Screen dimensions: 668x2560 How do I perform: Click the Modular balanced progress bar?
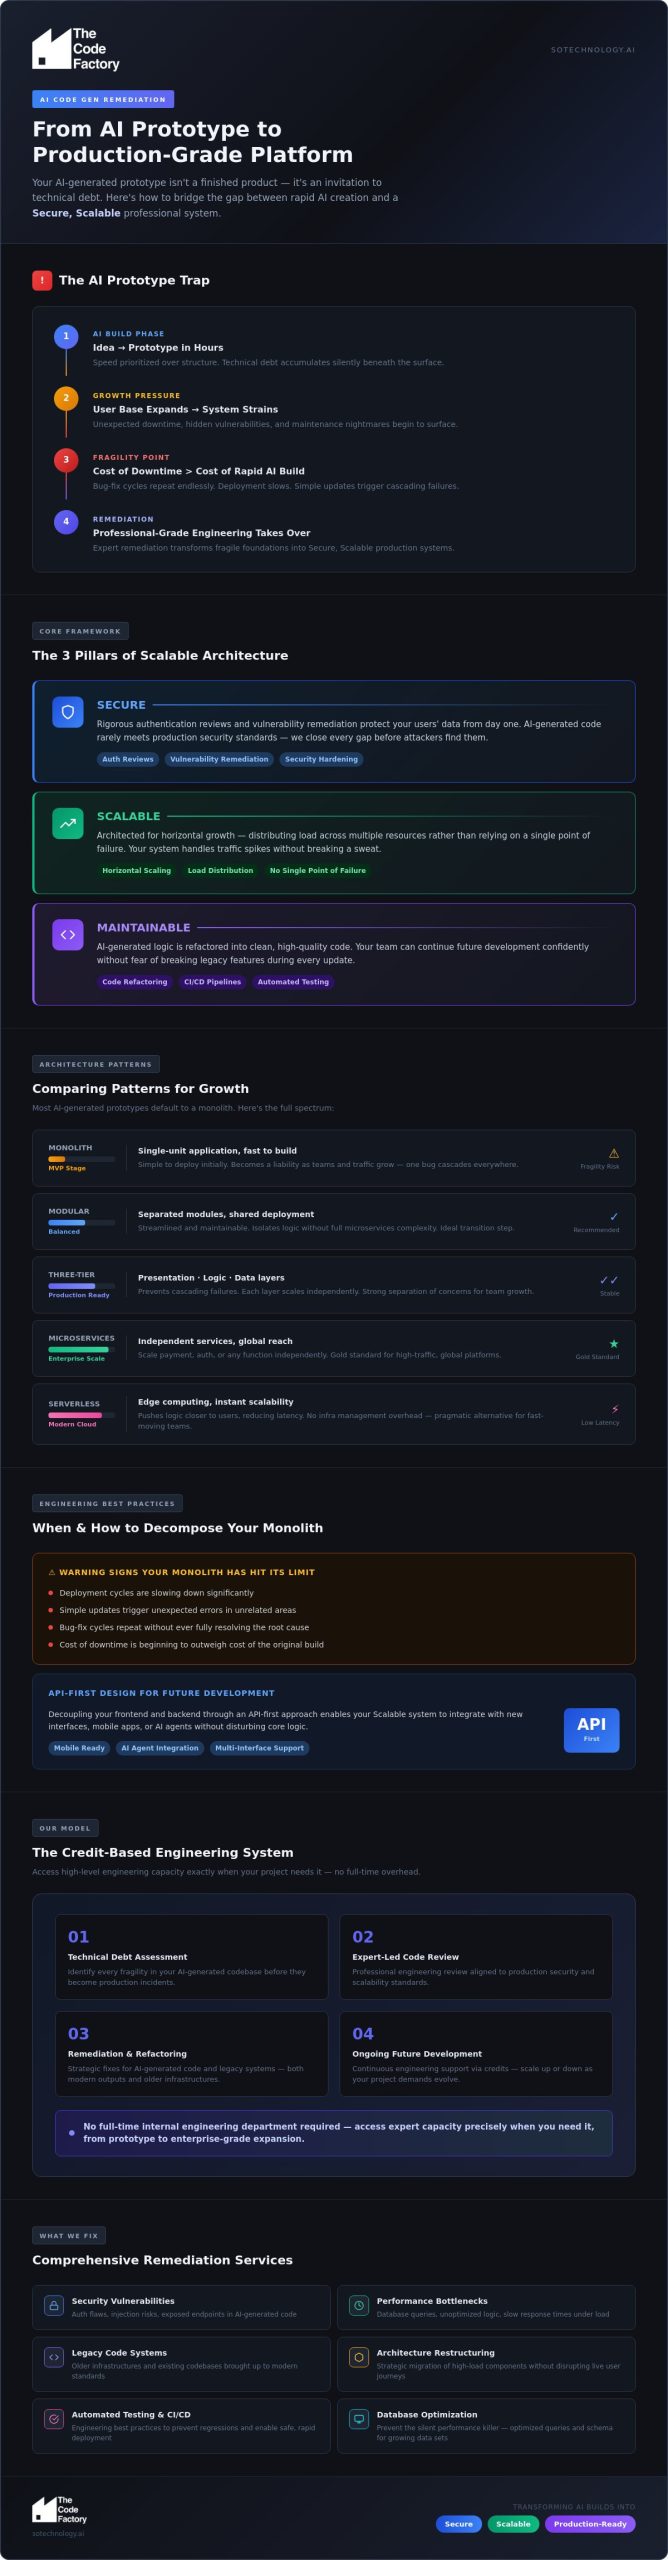81,1222
